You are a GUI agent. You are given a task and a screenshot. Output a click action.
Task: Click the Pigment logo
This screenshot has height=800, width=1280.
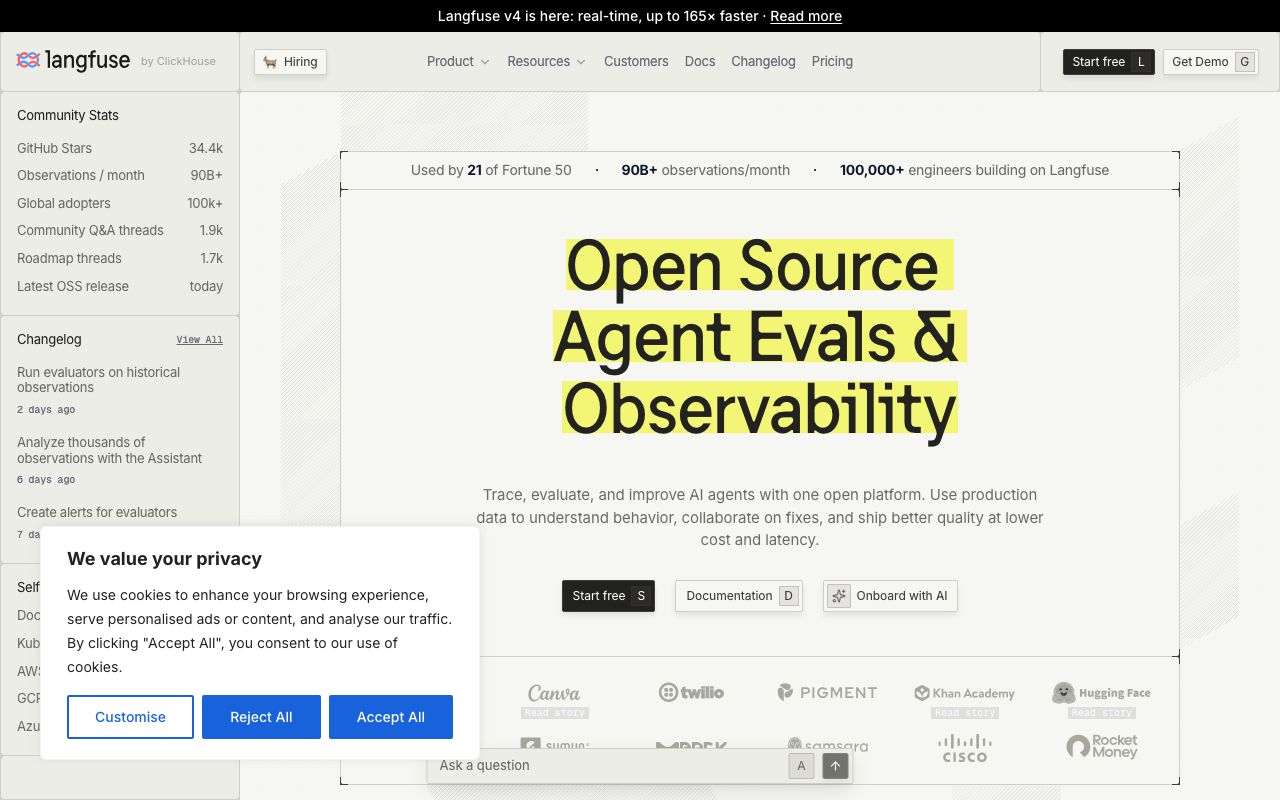pos(827,692)
